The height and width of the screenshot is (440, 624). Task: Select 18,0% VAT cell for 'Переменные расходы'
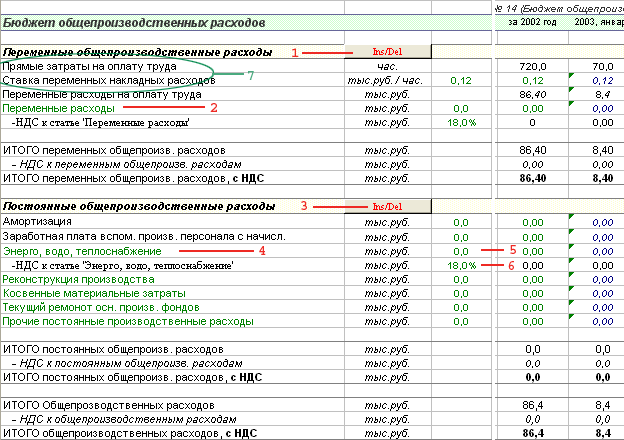(x=462, y=123)
